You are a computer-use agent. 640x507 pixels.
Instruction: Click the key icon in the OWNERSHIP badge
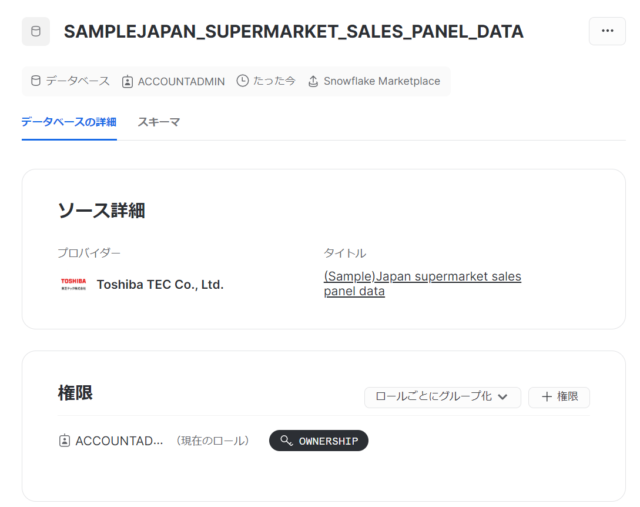click(287, 440)
